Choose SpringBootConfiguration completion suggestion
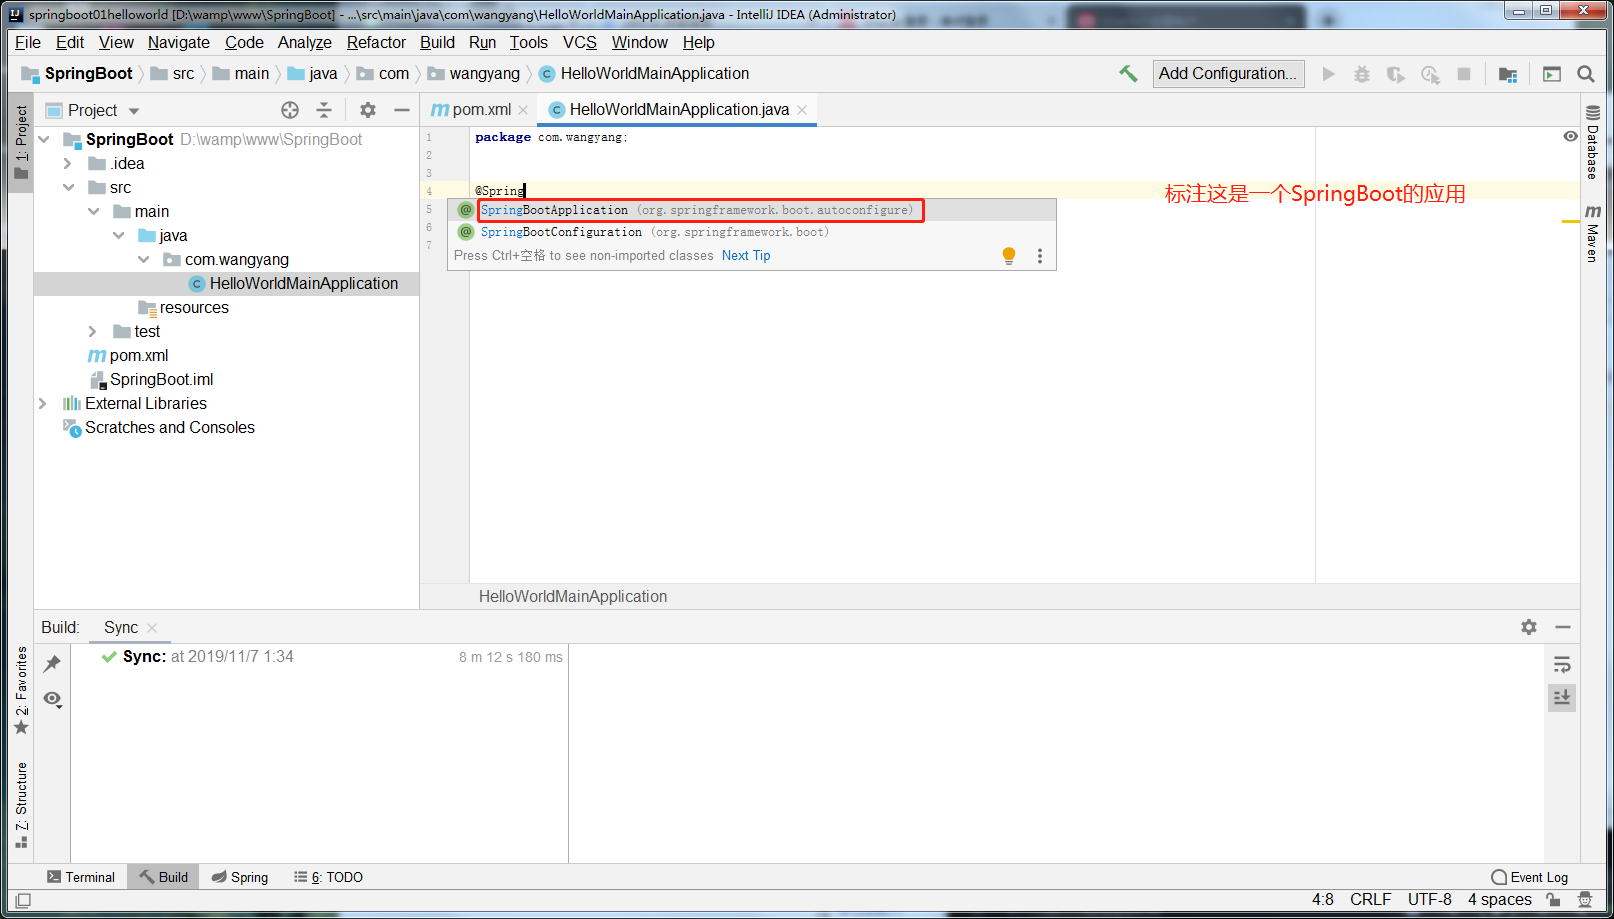This screenshot has width=1614, height=919. click(x=752, y=232)
